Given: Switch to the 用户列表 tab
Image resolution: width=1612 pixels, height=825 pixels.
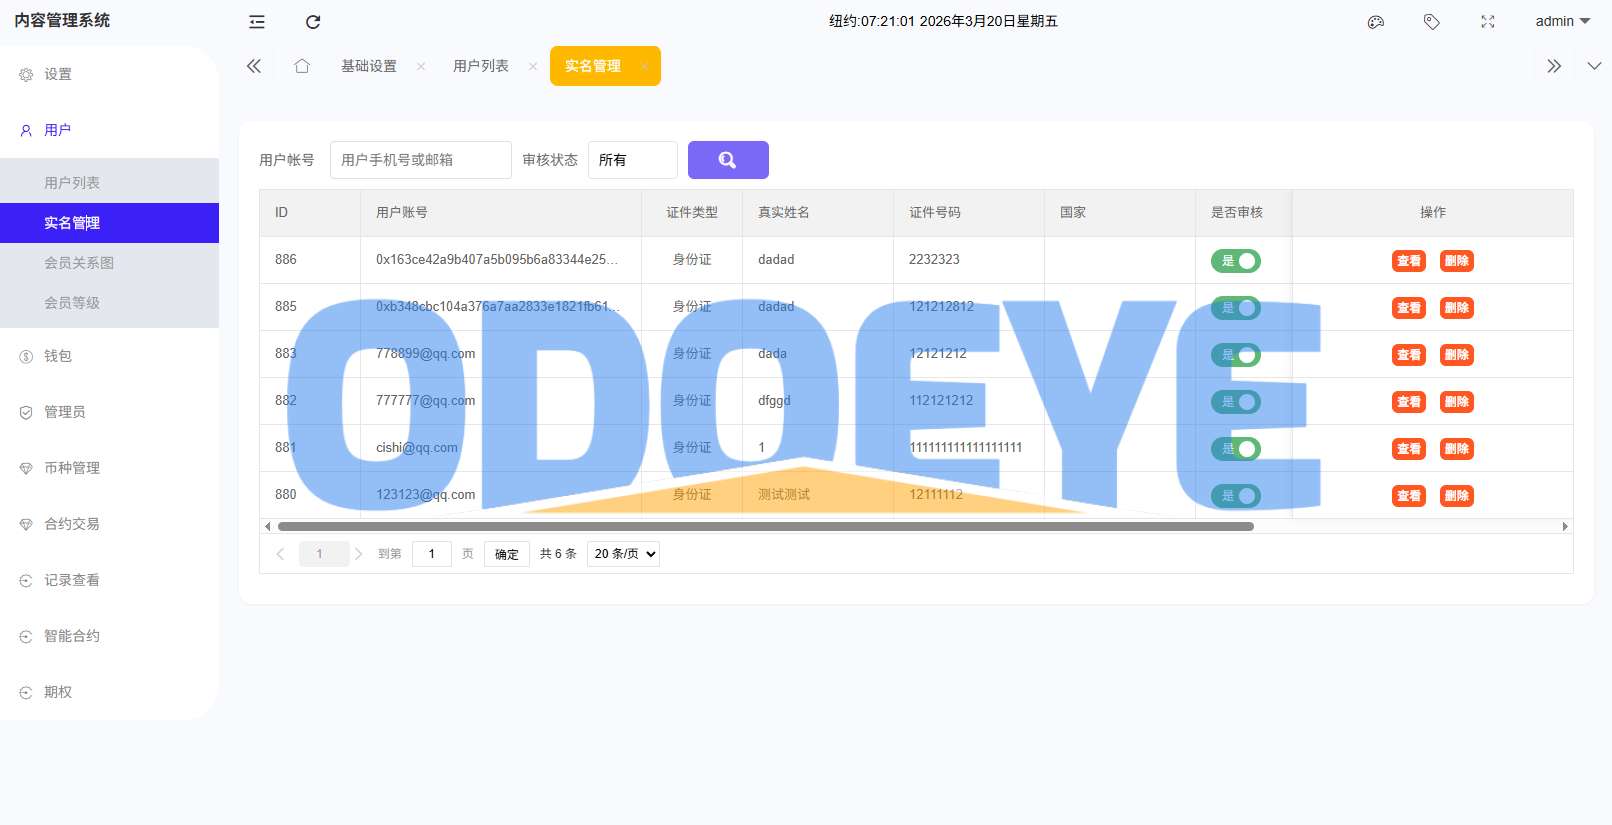Looking at the screenshot, I should click(481, 66).
